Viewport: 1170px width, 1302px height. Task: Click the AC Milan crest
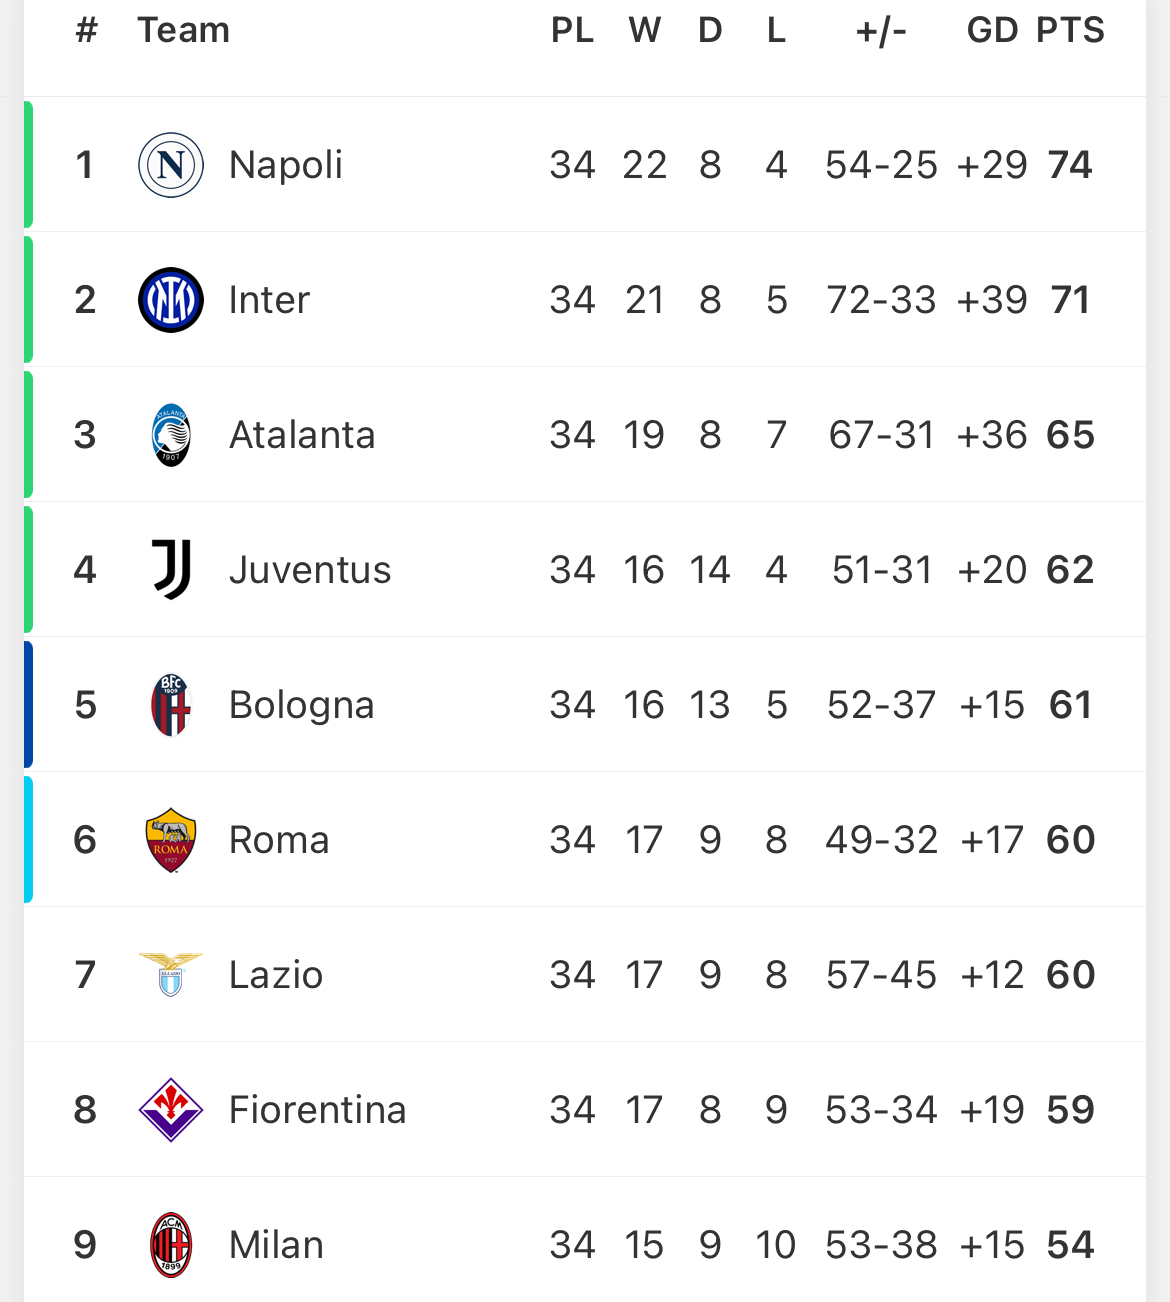[x=171, y=1245]
